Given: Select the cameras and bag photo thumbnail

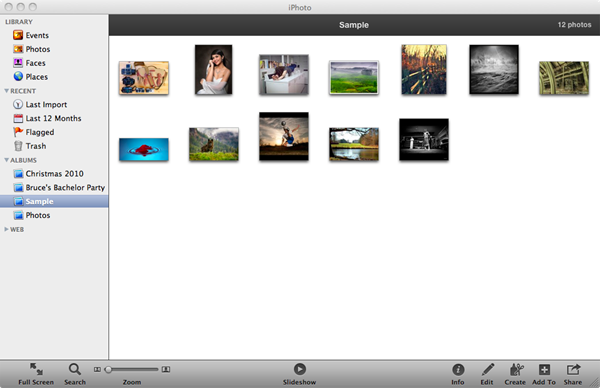Looking at the screenshot, I should pyautogui.click(x=143, y=78).
